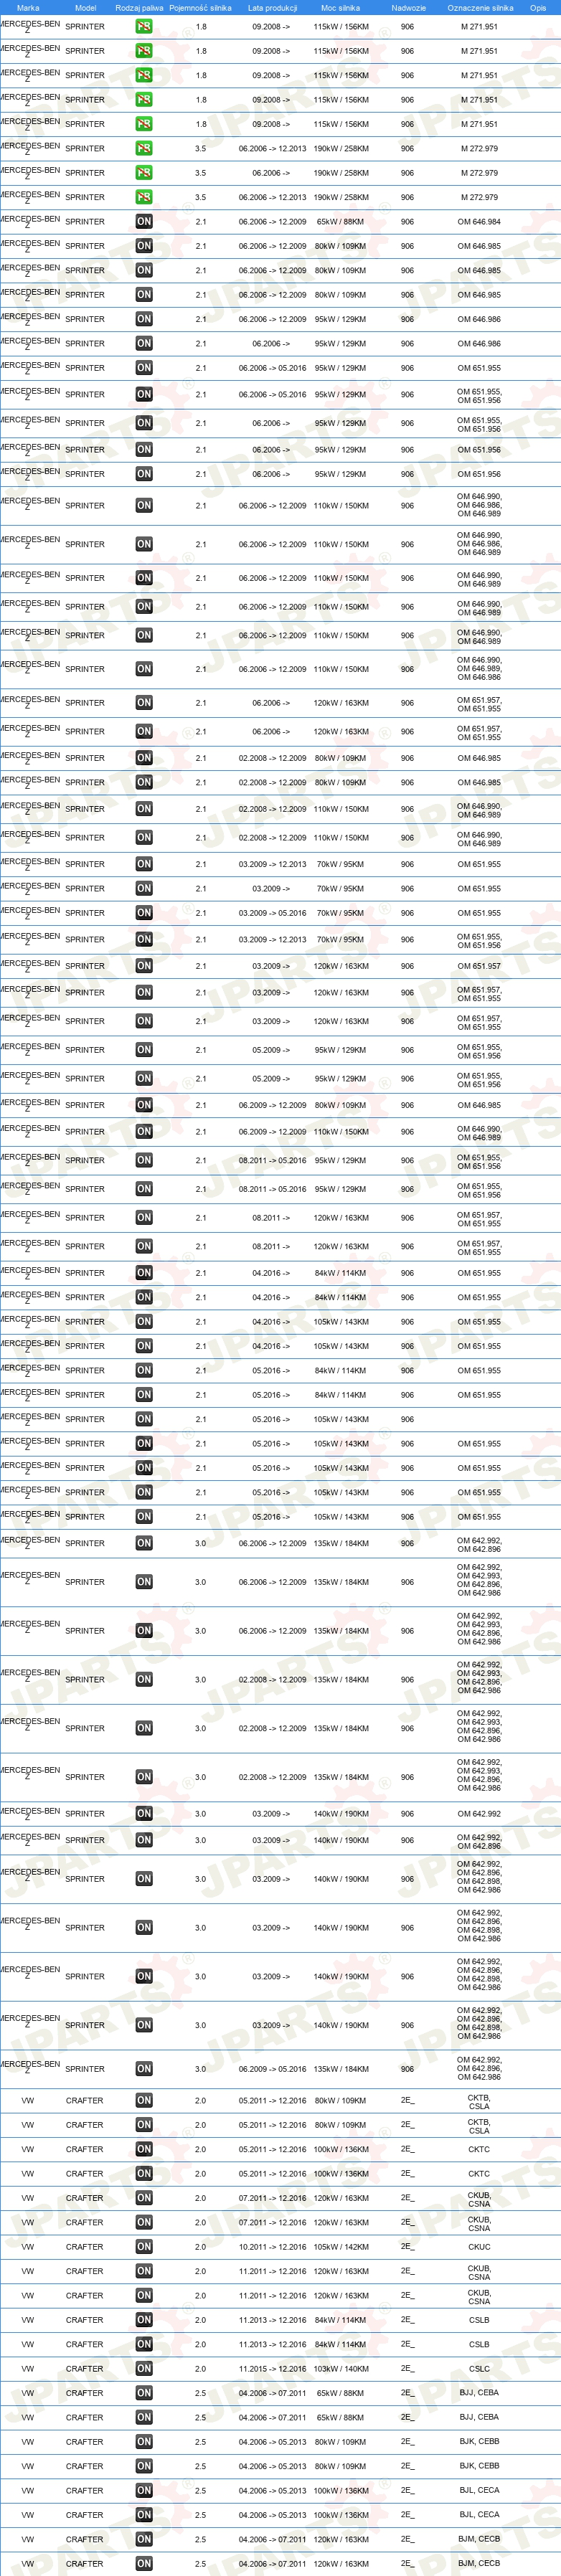This screenshot has width=561, height=2576.
Task: Select 2E_ body cell in CKUC row
Action: click(x=407, y=2247)
